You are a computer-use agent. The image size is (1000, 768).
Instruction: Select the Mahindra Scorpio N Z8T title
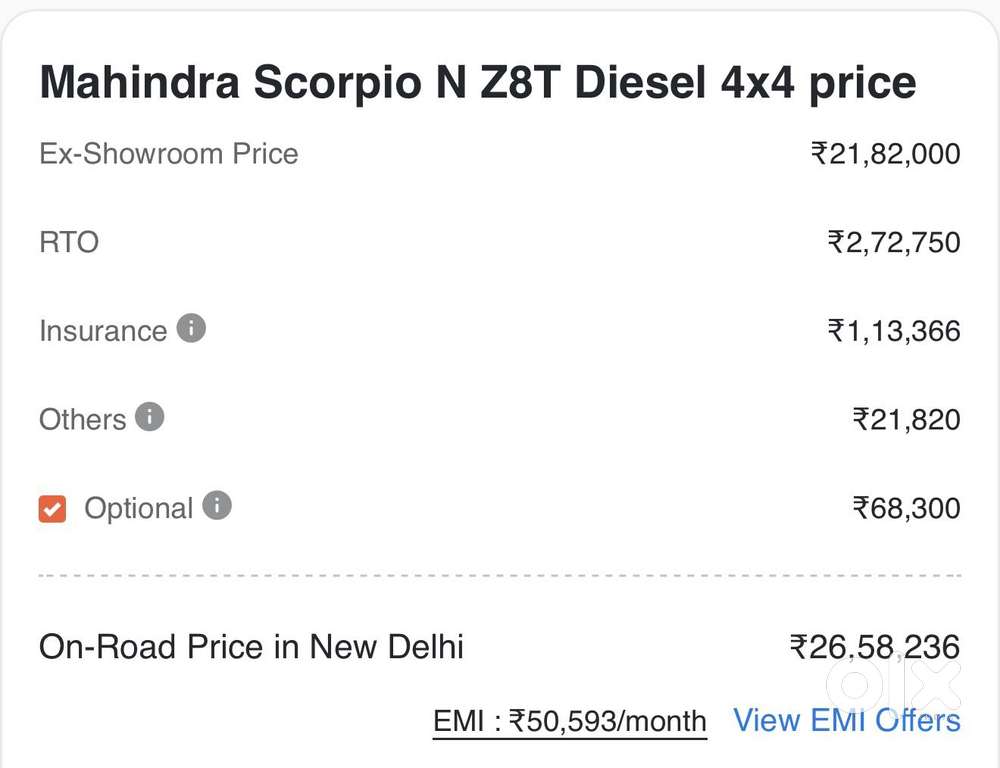point(477,83)
